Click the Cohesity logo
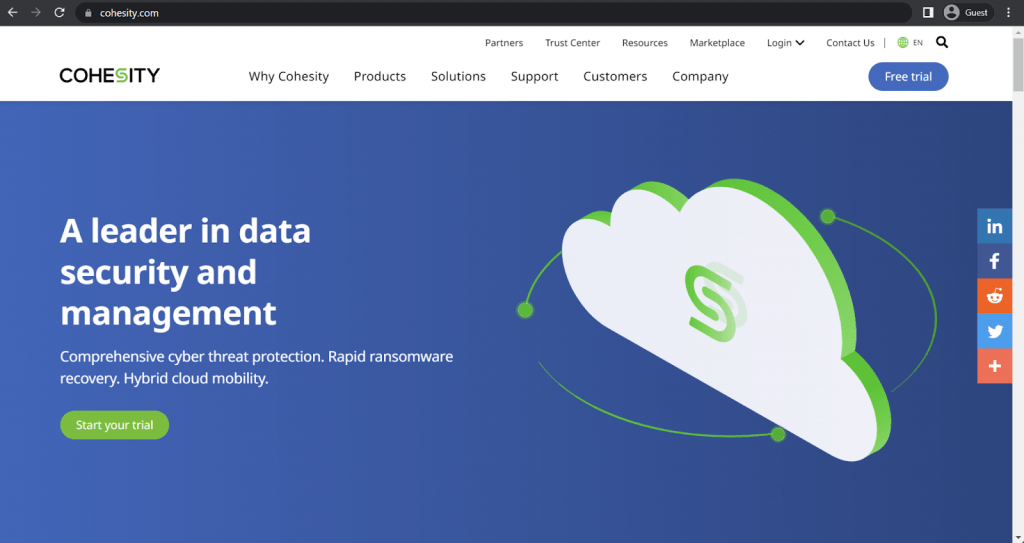 pos(110,76)
